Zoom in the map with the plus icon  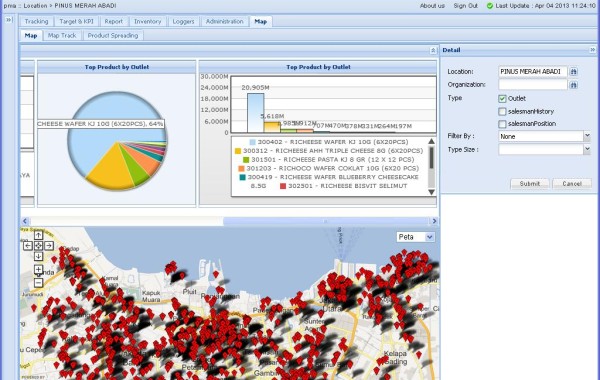coord(38,269)
